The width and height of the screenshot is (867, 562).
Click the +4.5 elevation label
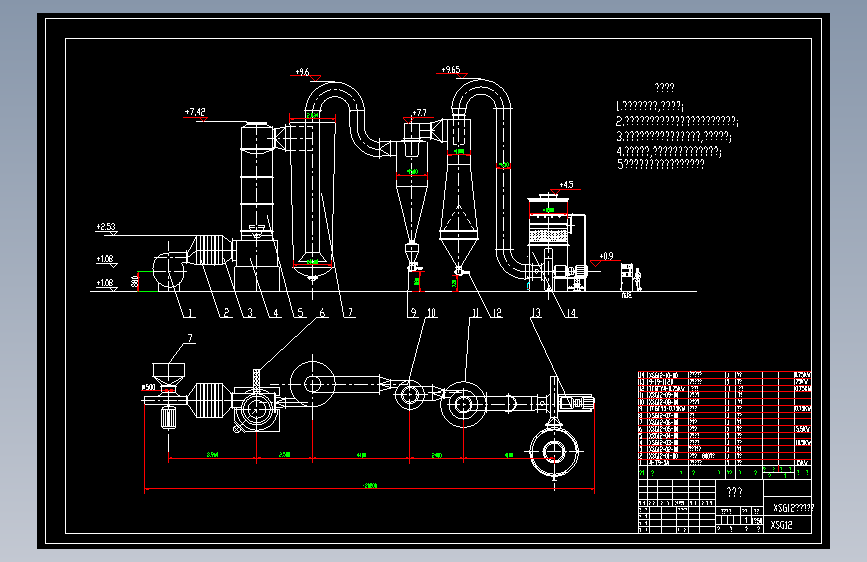click(566, 185)
